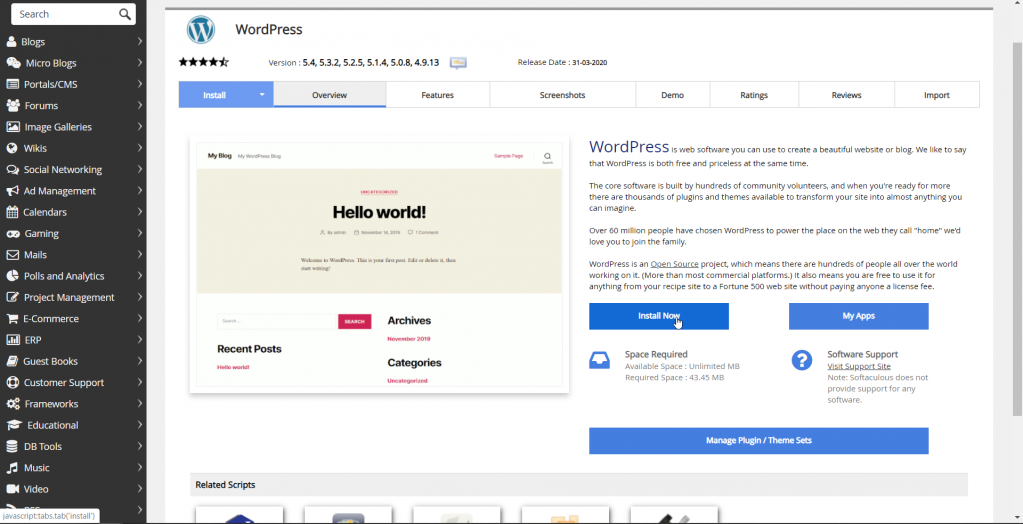Click the Wikis globe icon
Screen dimensions: 1023x524
click(x=12, y=148)
